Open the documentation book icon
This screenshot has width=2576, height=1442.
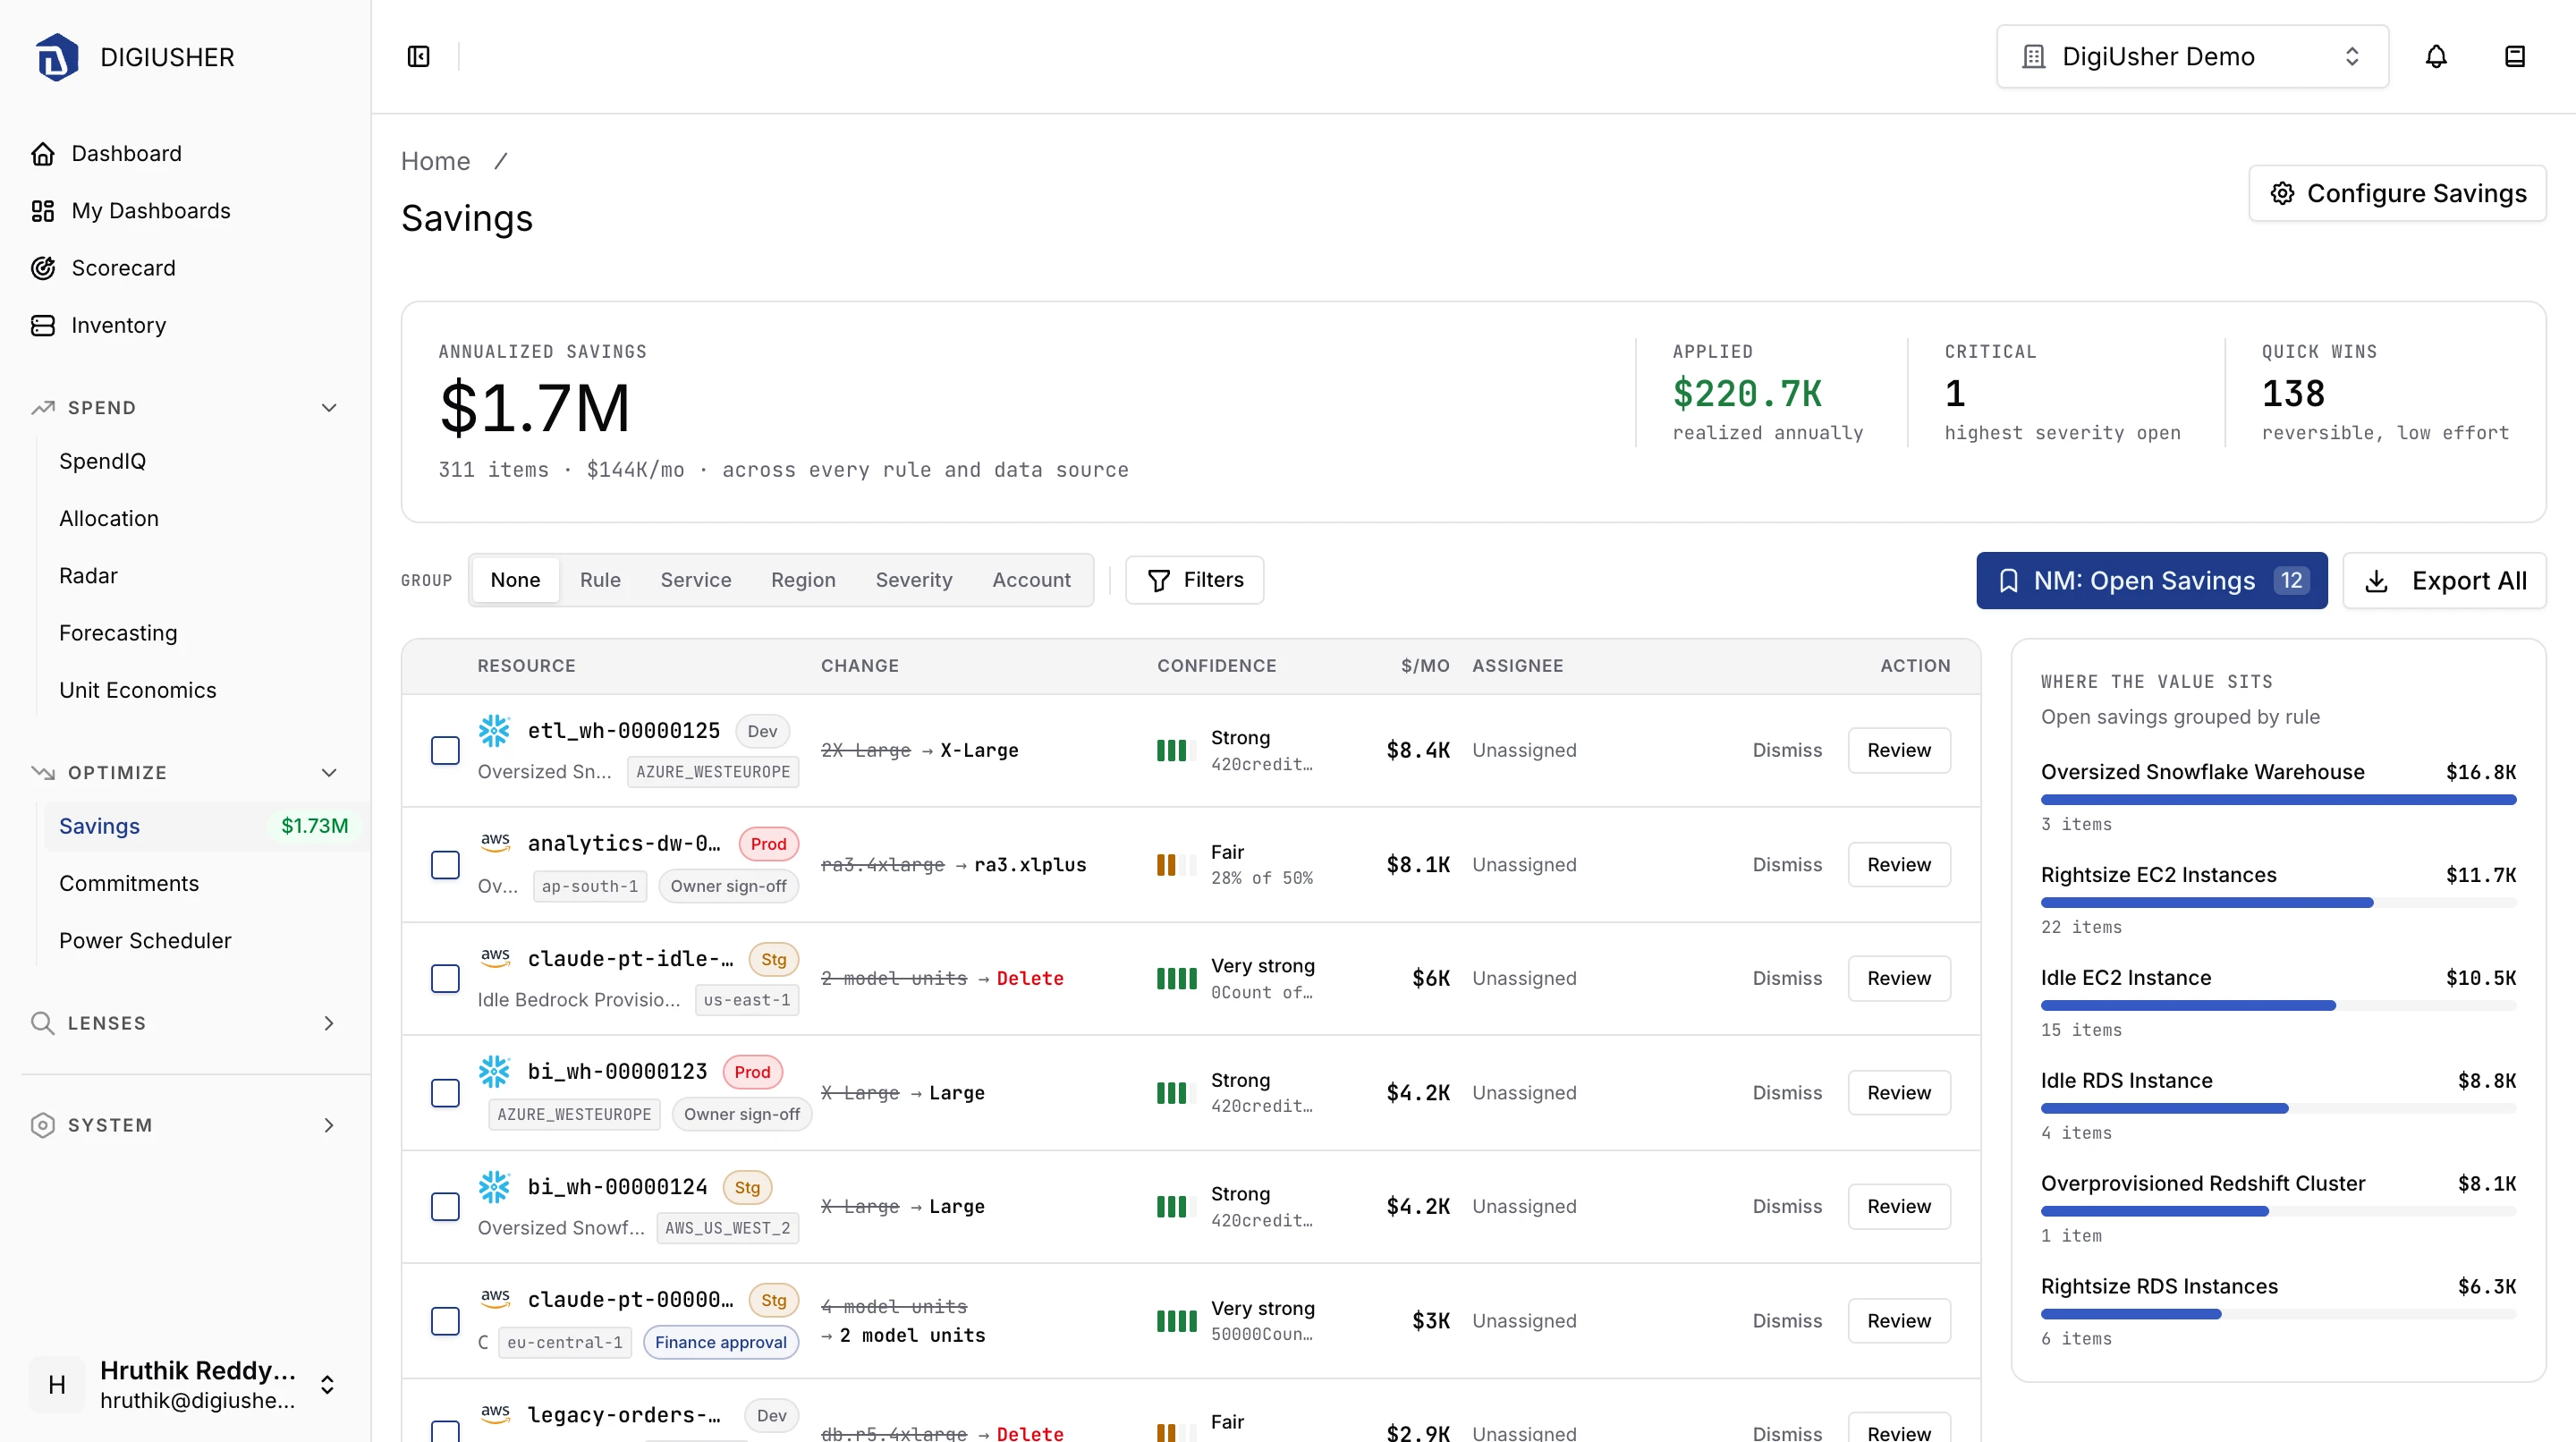pyautogui.click(x=2515, y=57)
